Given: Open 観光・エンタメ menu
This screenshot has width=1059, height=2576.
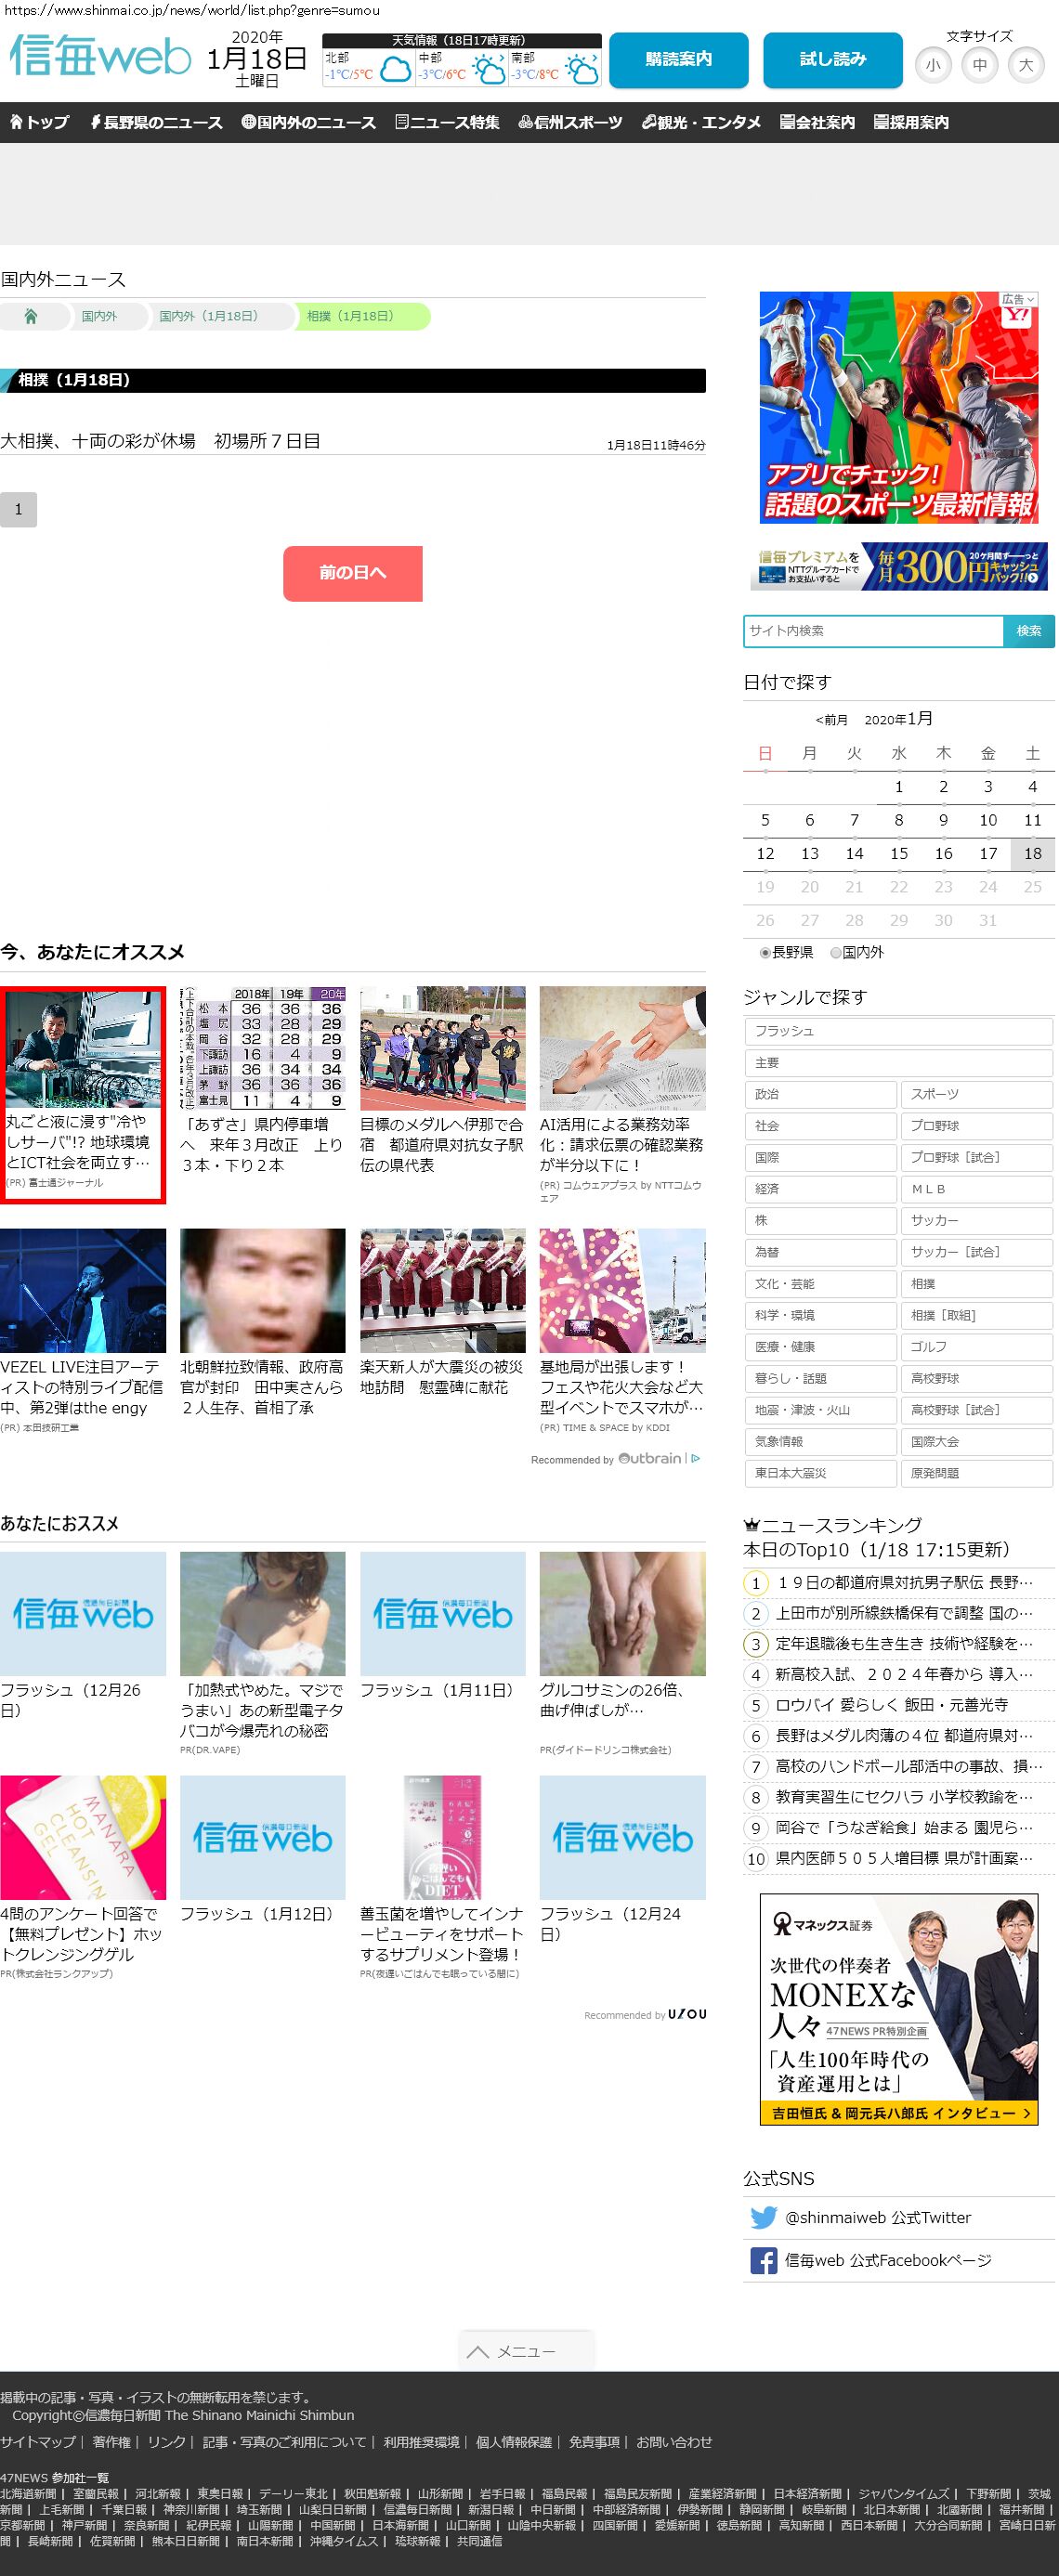Looking at the screenshot, I should click(701, 122).
